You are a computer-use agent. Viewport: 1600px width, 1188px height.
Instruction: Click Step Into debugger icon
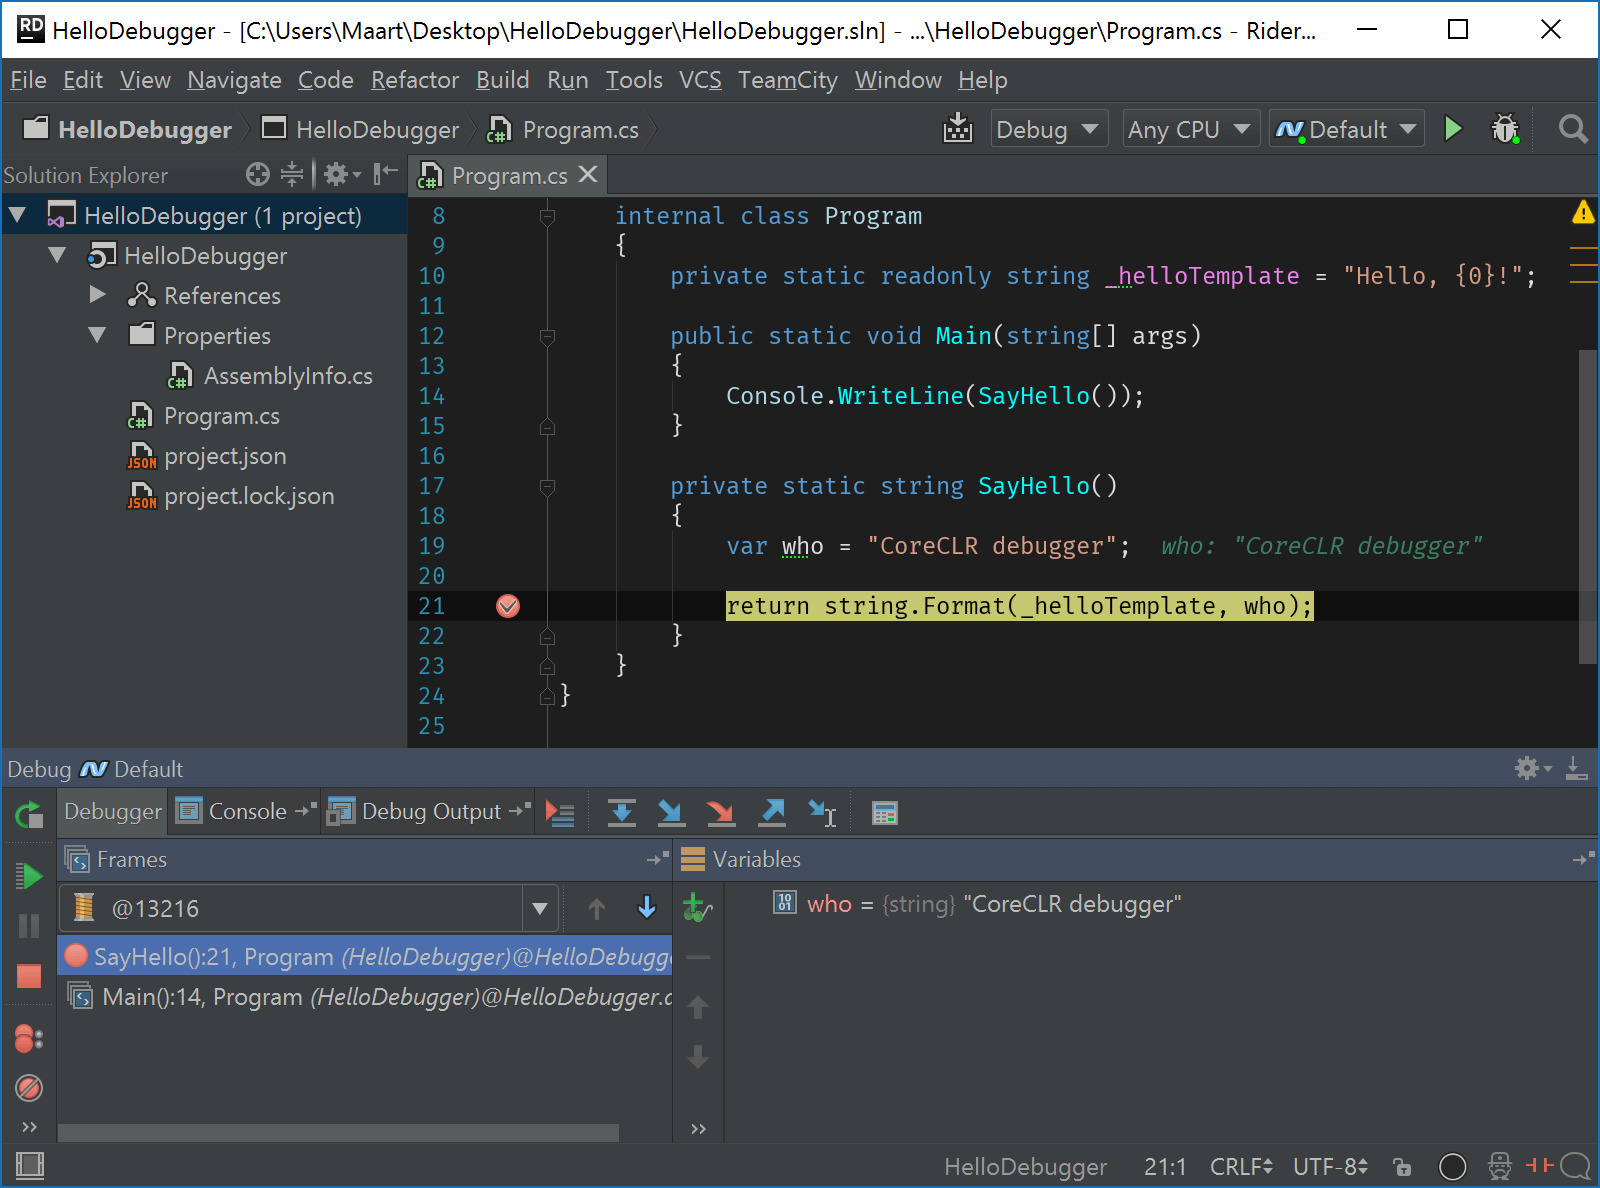(671, 814)
